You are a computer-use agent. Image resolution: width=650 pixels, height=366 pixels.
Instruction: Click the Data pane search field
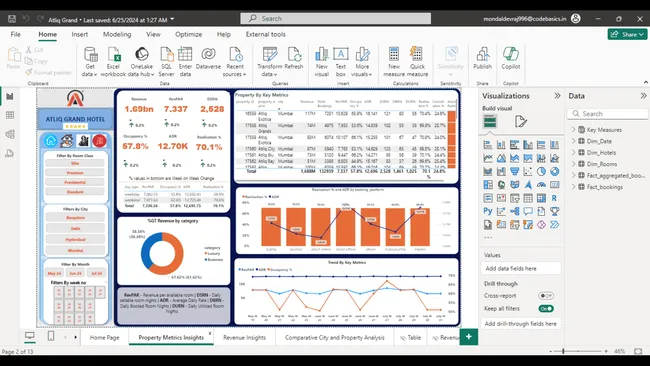coord(607,114)
